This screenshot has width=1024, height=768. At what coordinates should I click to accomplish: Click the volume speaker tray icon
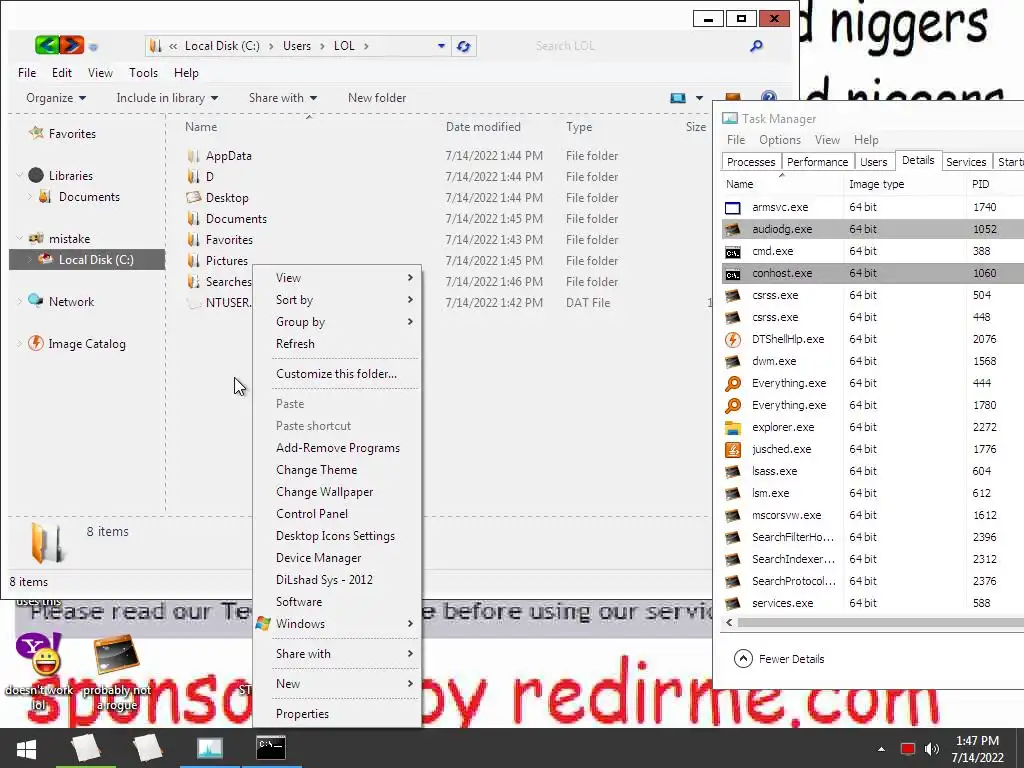click(931, 749)
